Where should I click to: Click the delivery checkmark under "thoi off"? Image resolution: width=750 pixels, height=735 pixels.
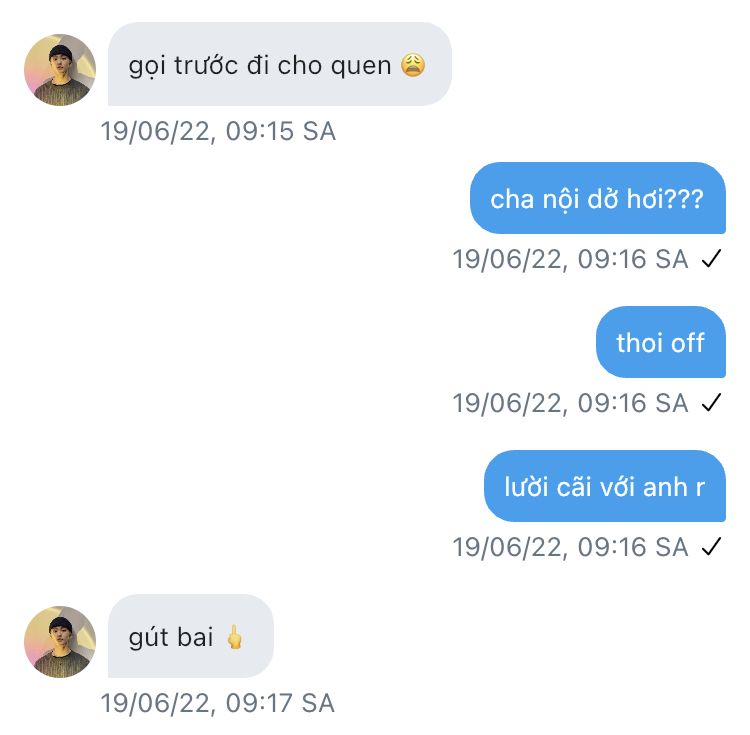(712, 404)
